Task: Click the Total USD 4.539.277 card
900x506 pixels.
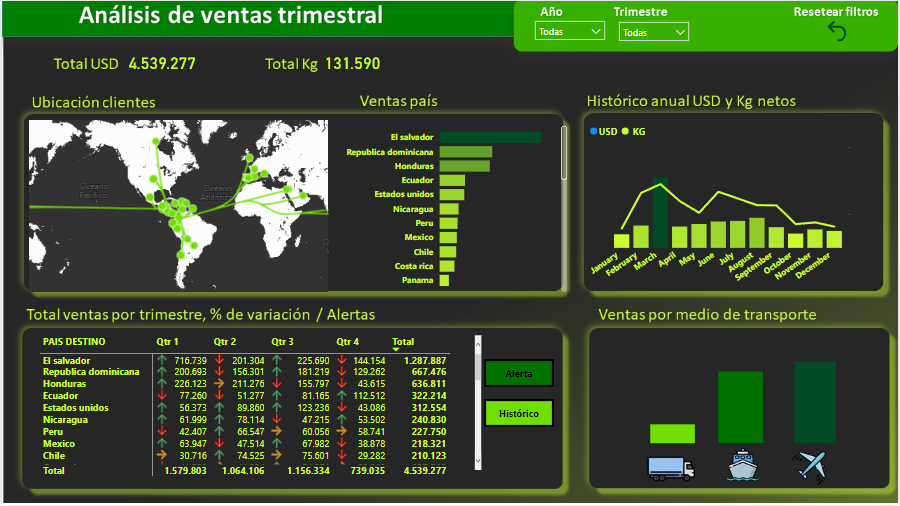Action: 125,64
